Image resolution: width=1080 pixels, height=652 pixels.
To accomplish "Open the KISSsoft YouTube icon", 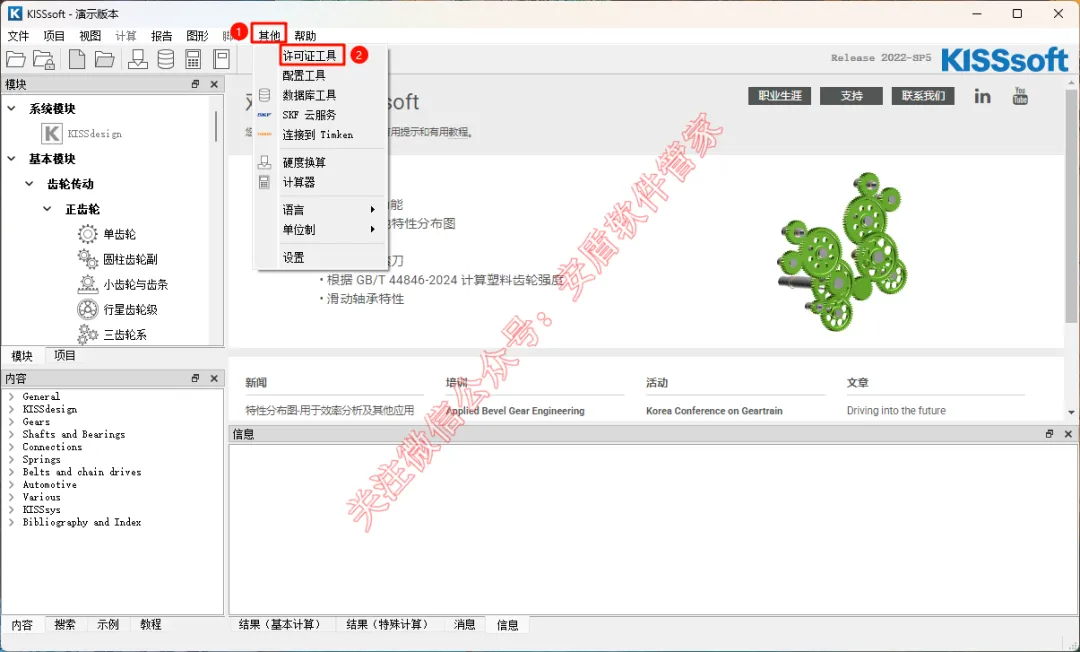I will (1020, 96).
